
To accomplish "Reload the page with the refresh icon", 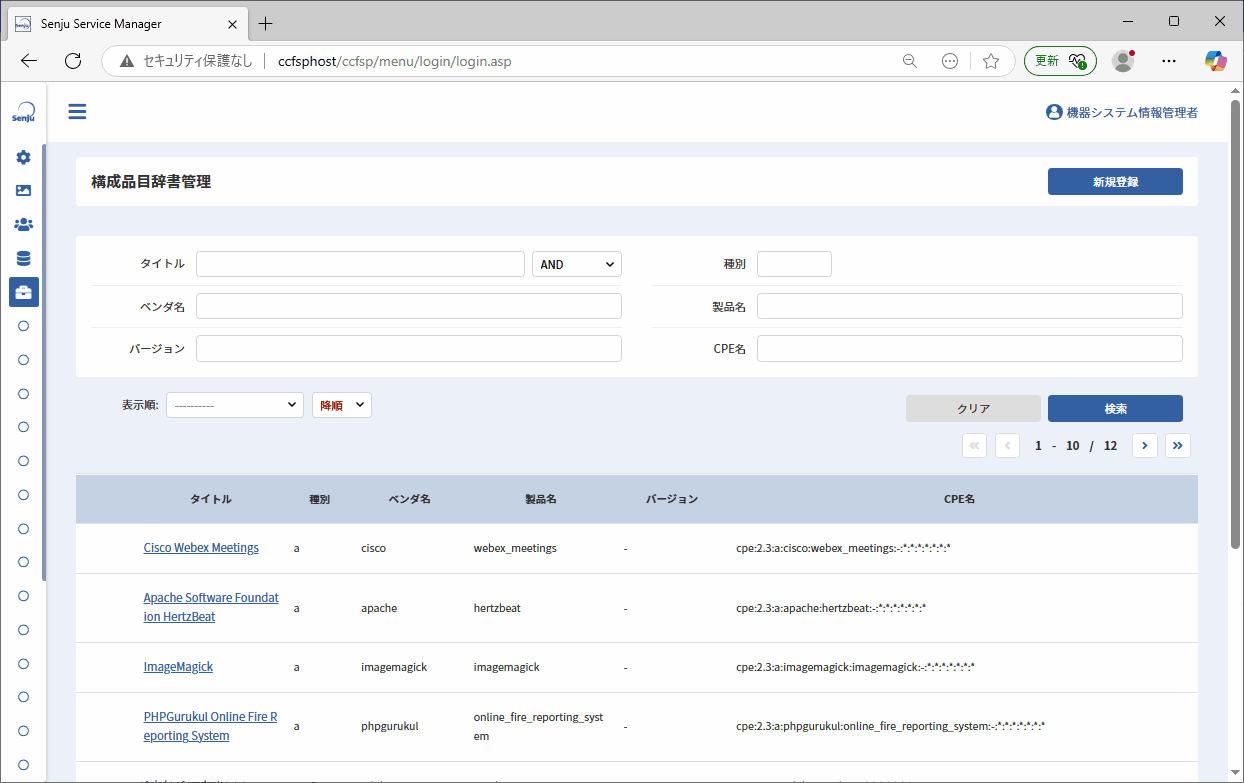I will (x=73, y=61).
